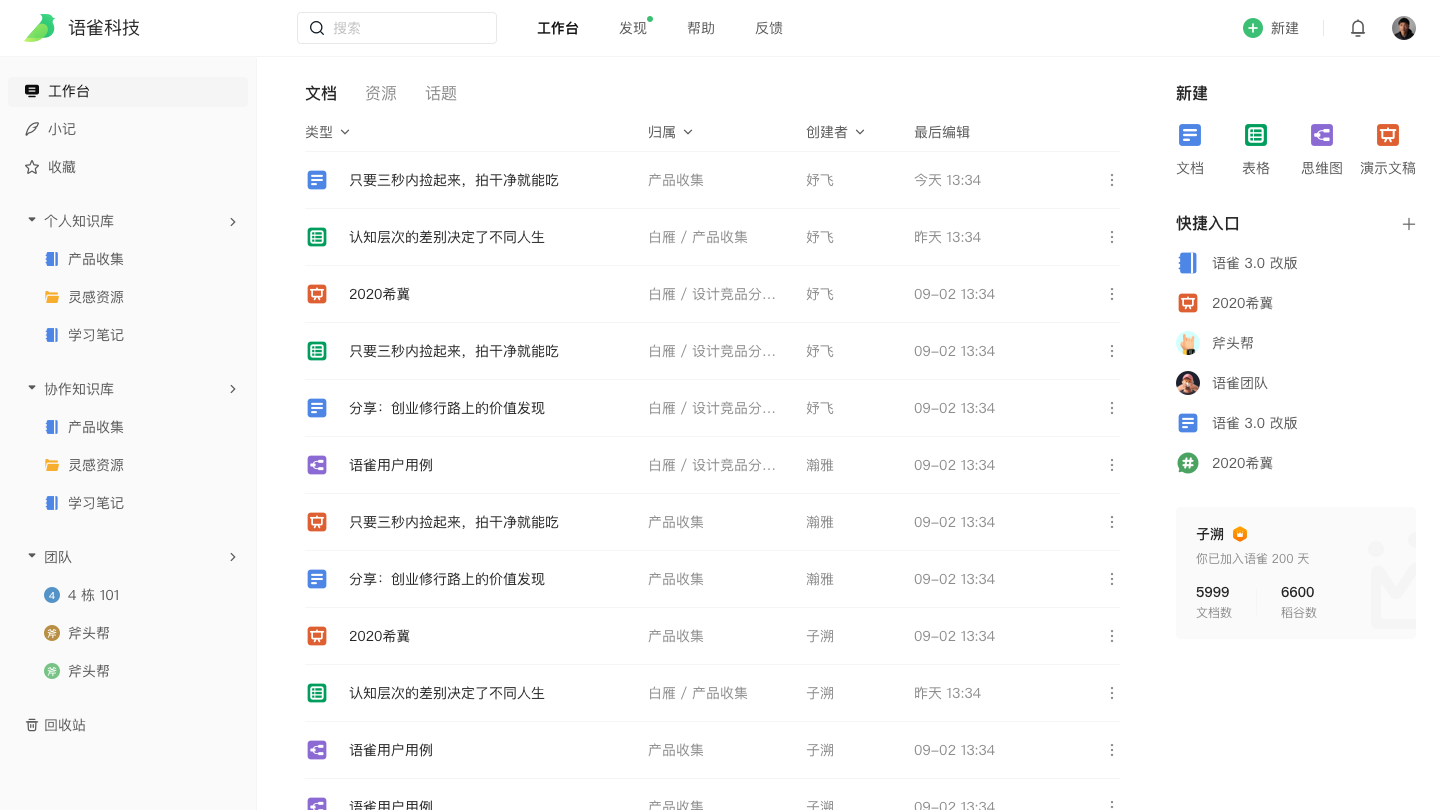Add a shortcut with the 快捷入口 plus icon

coord(1409,224)
